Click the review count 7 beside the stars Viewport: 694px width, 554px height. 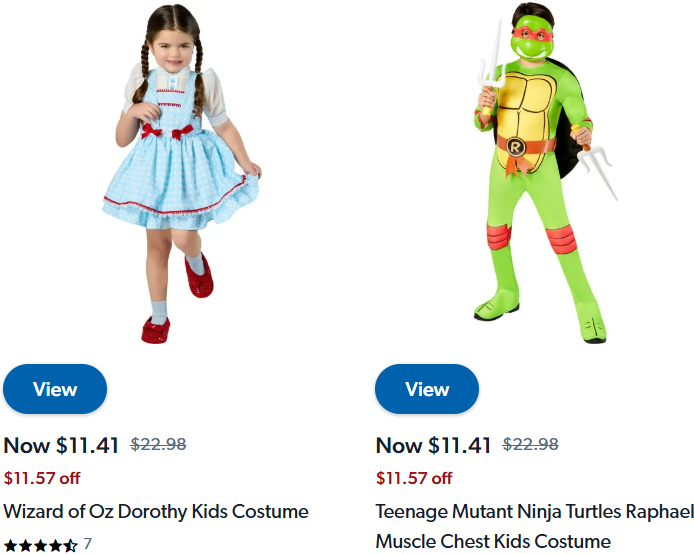pos(88,544)
